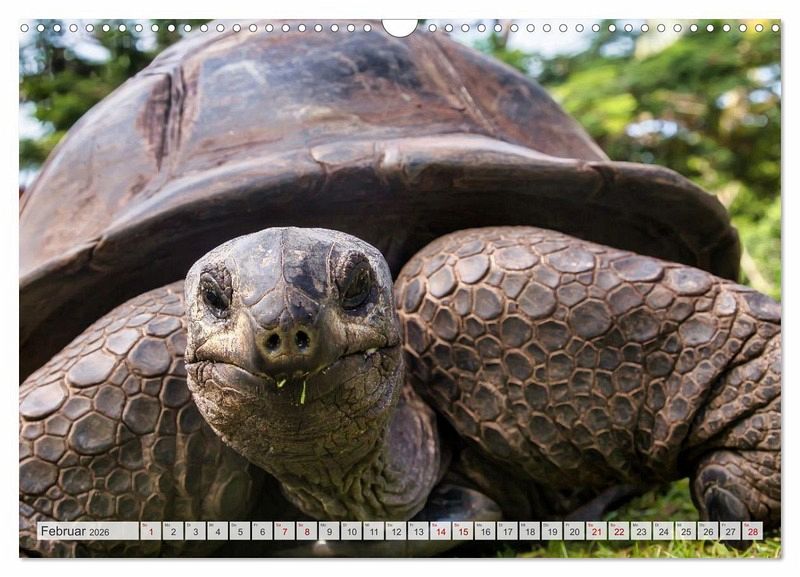Click red date 21 in calendar strip

click(x=596, y=531)
